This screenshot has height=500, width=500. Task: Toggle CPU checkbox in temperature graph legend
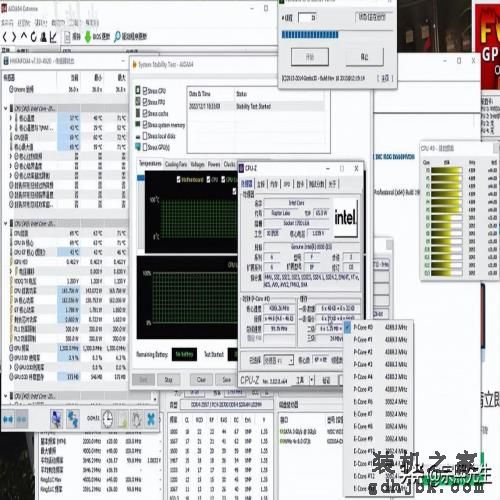click(x=209, y=179)
